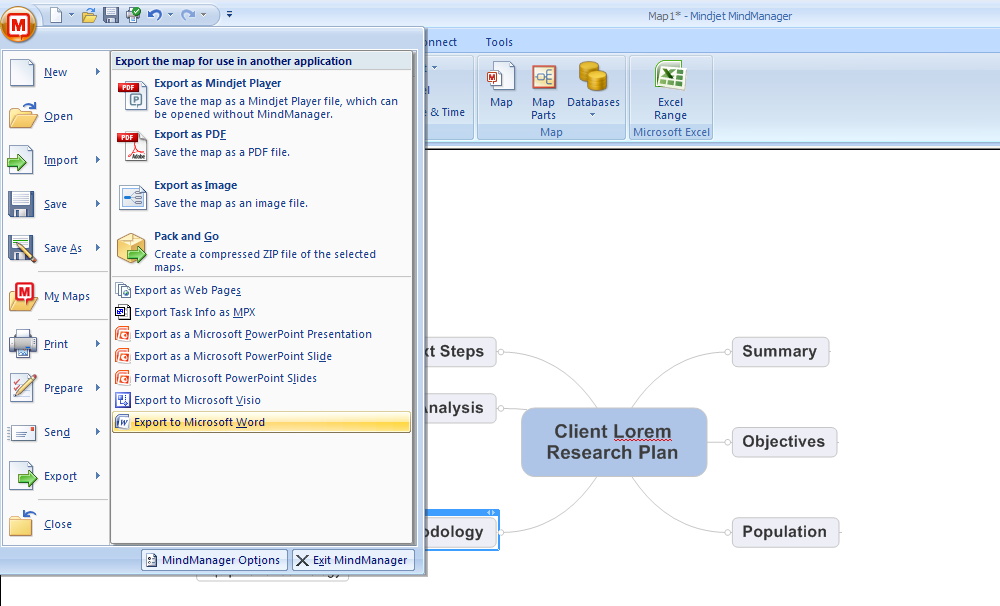Select the Population topic on the map

[784, 532]
